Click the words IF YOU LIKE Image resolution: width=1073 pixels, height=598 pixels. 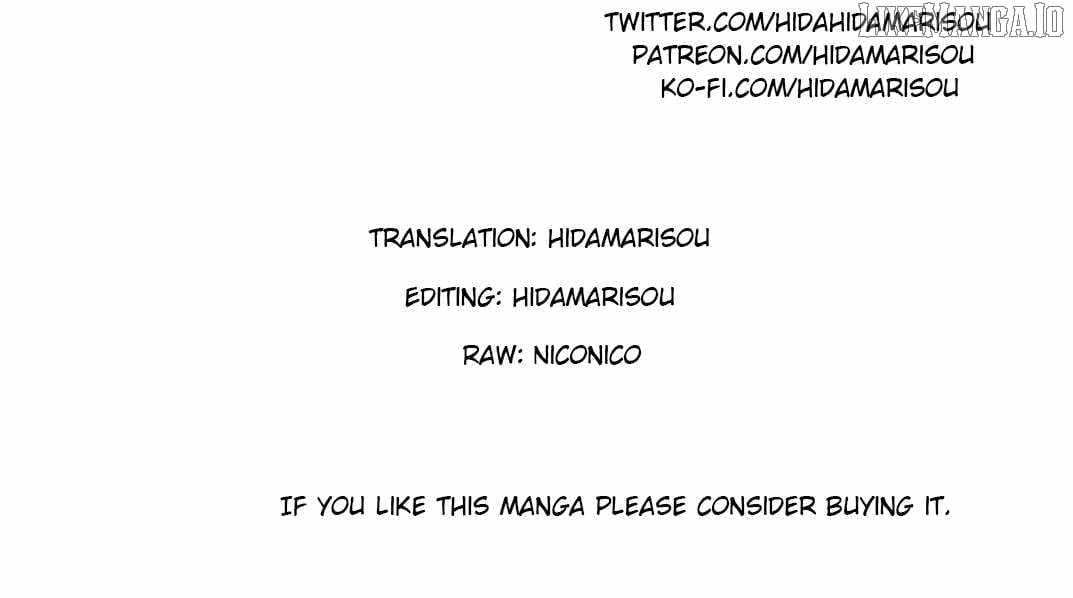[x=353, y=507]
